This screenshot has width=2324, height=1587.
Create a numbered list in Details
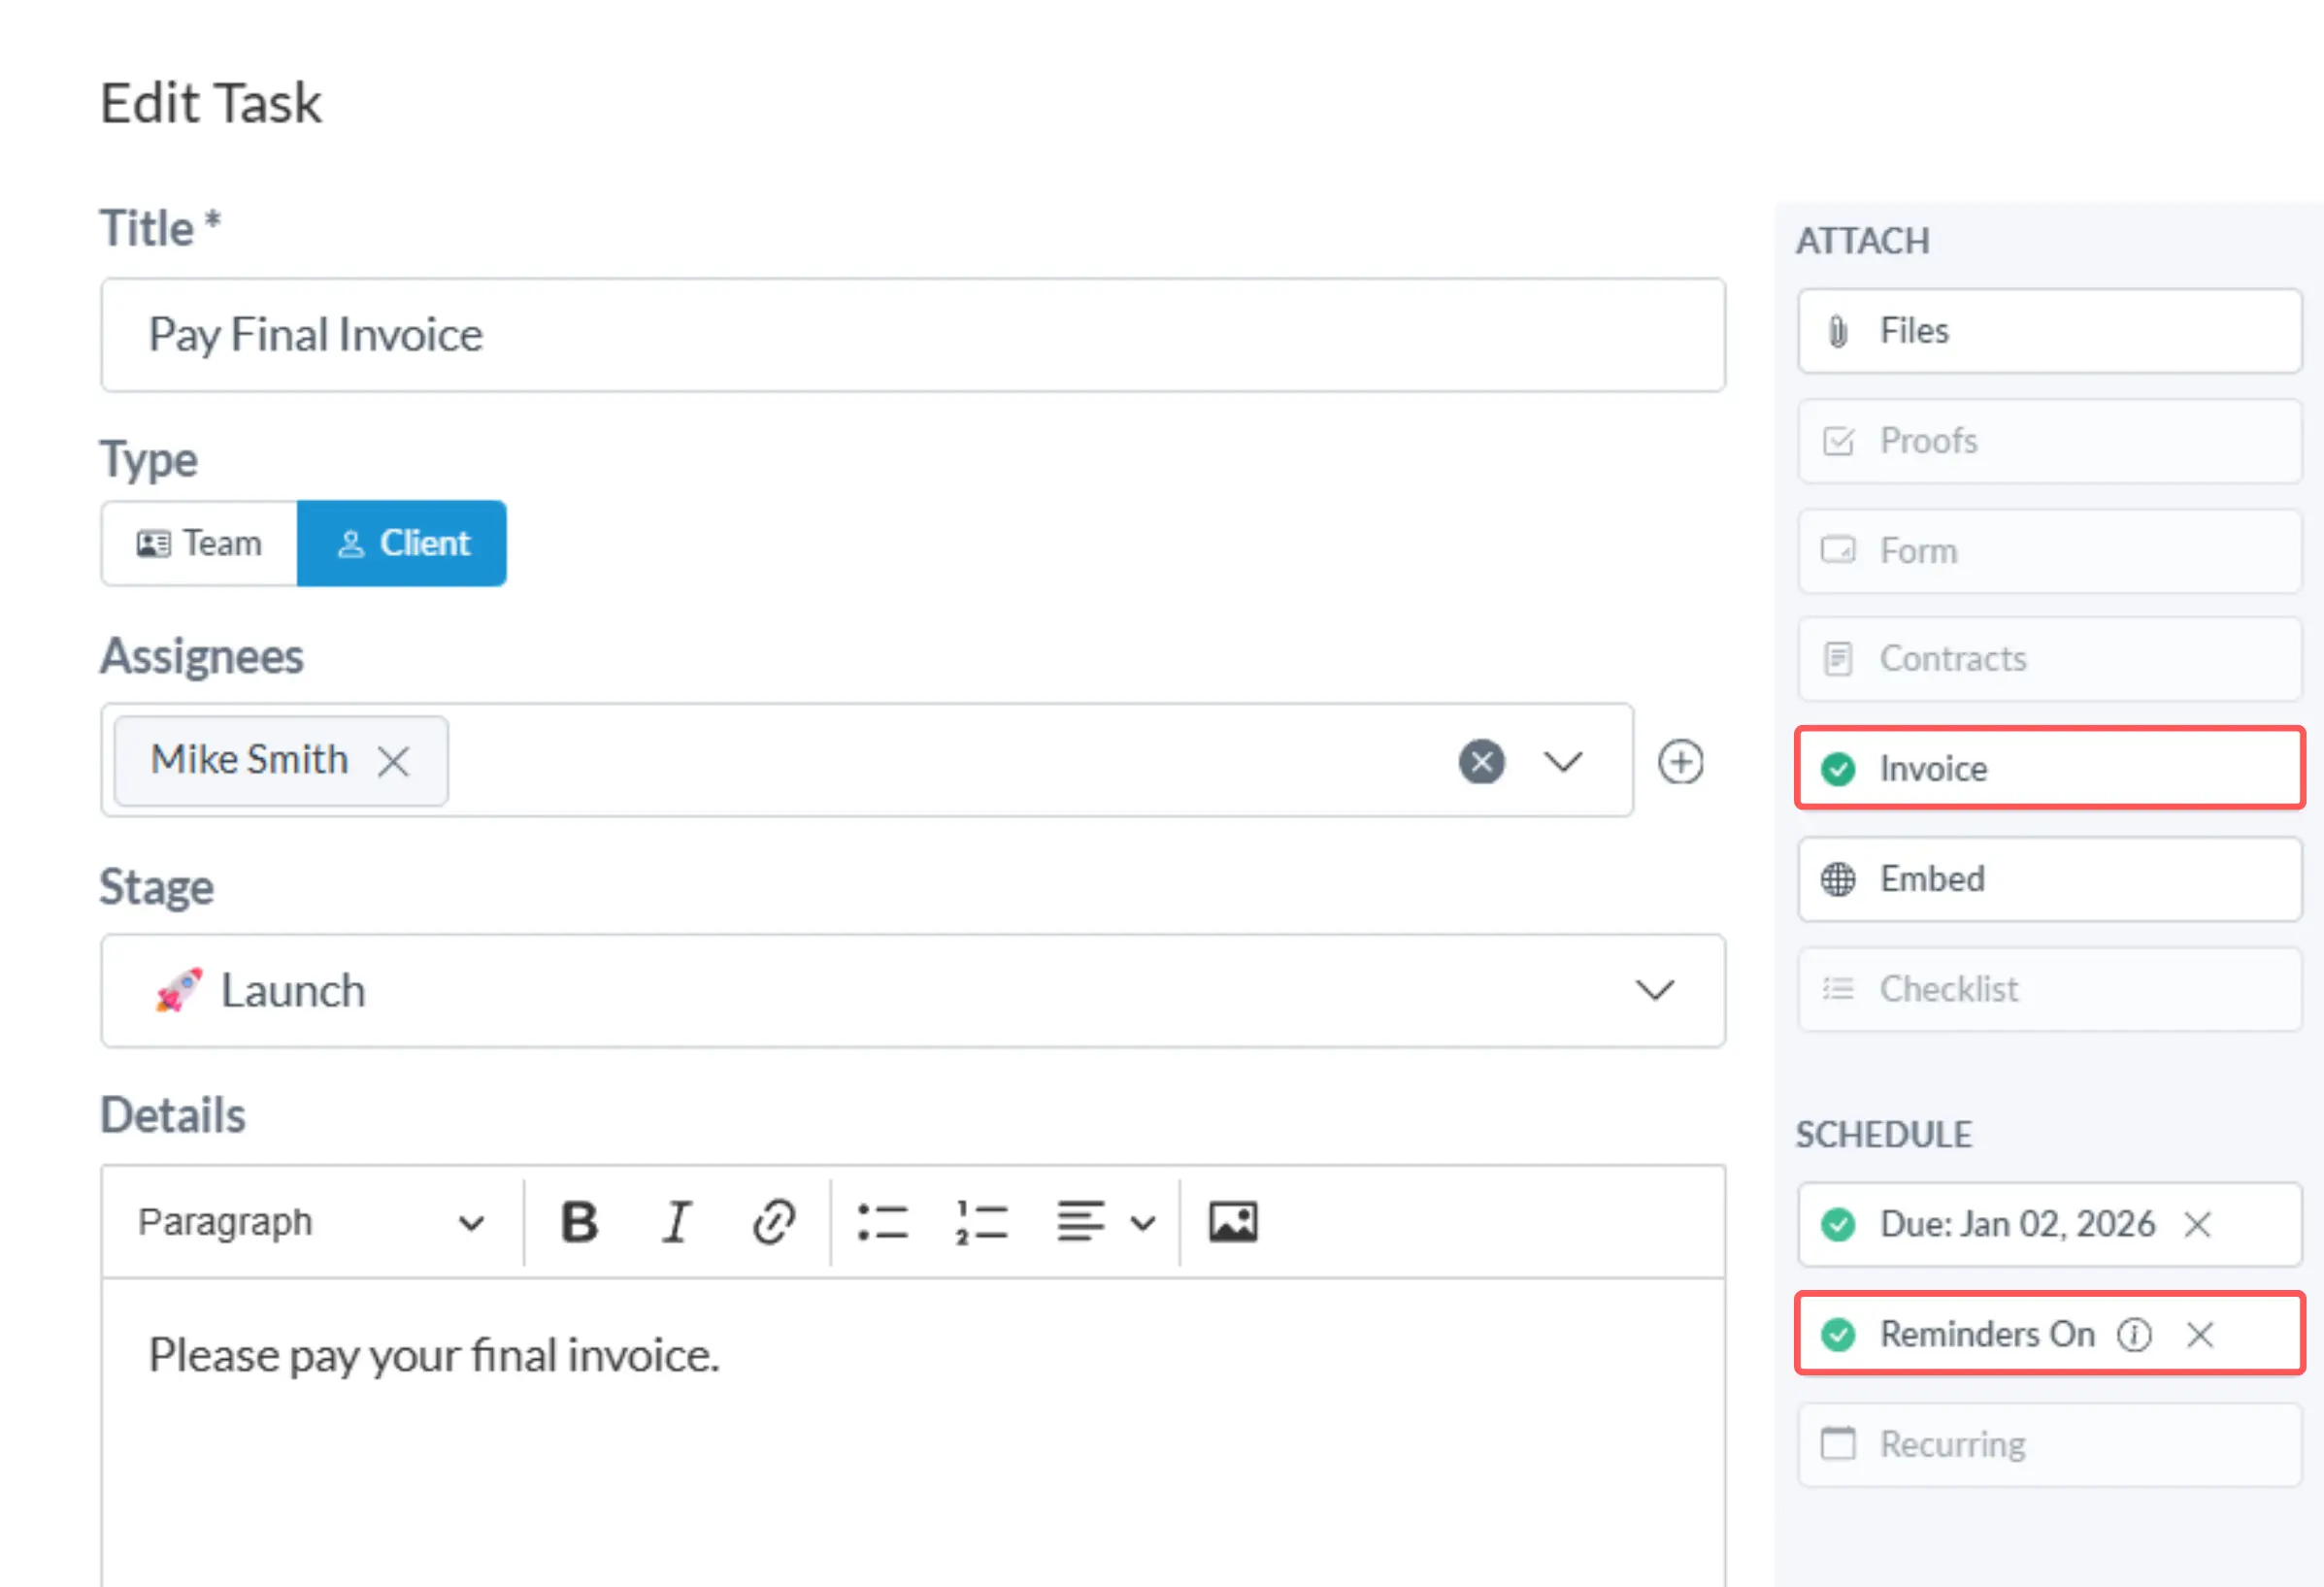tap(981, 1222)
